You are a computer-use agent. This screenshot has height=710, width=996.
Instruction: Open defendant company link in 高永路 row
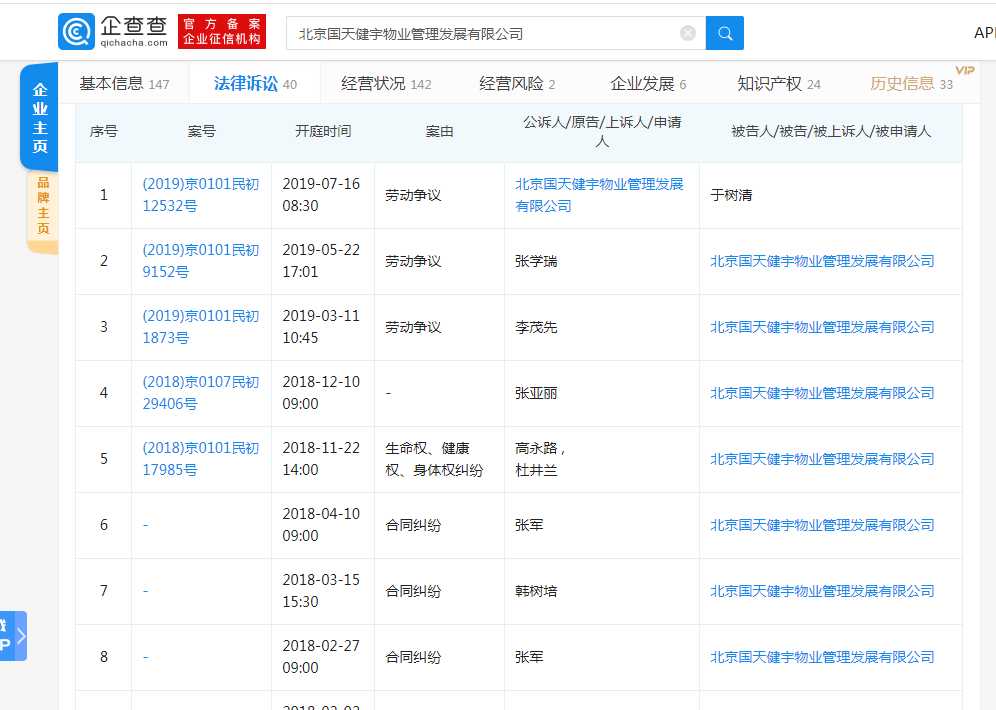(x=822, y=459)
